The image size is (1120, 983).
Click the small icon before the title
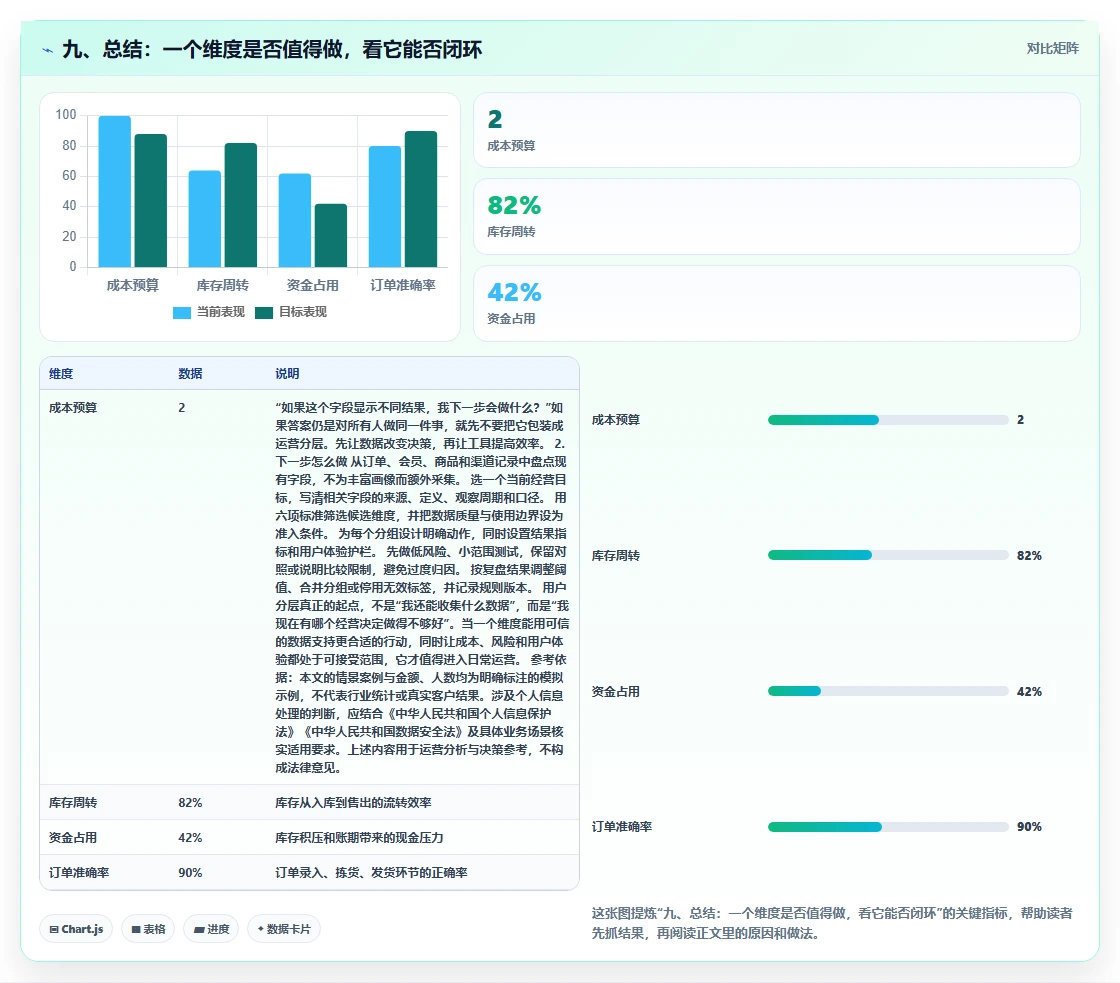click(47, 50)
